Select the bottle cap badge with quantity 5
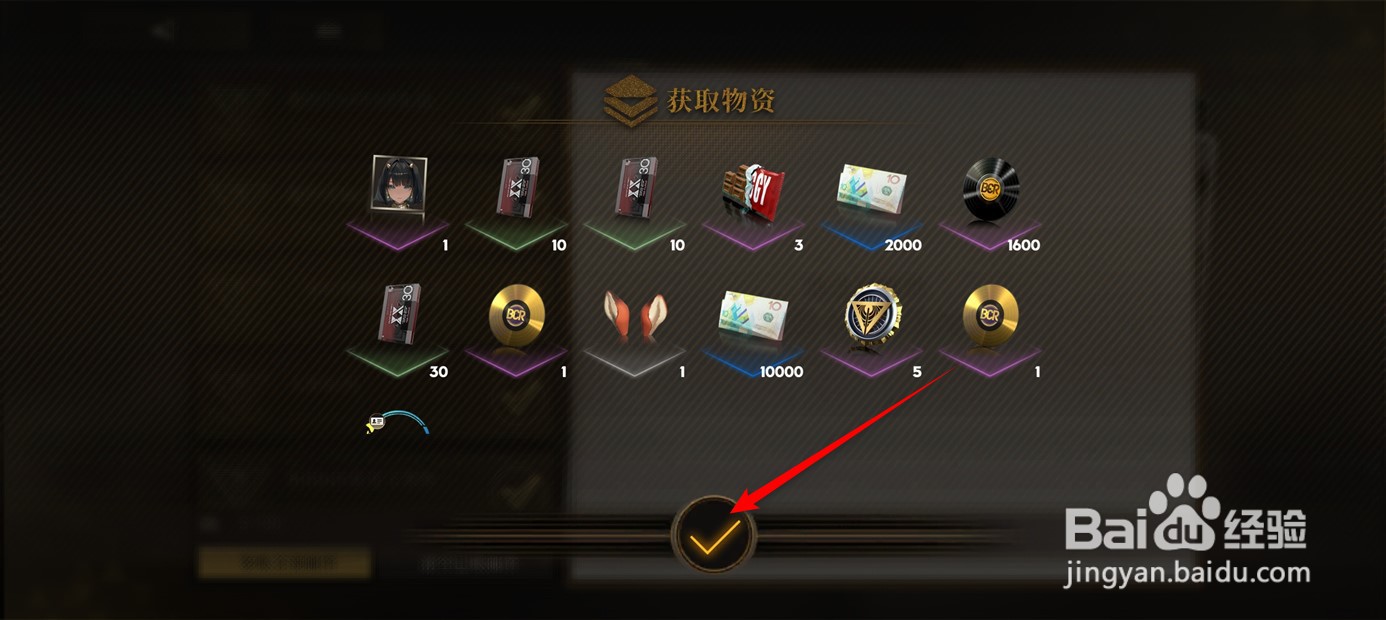Viewport: 1386px width, 620px height. [x=872, y=315]
